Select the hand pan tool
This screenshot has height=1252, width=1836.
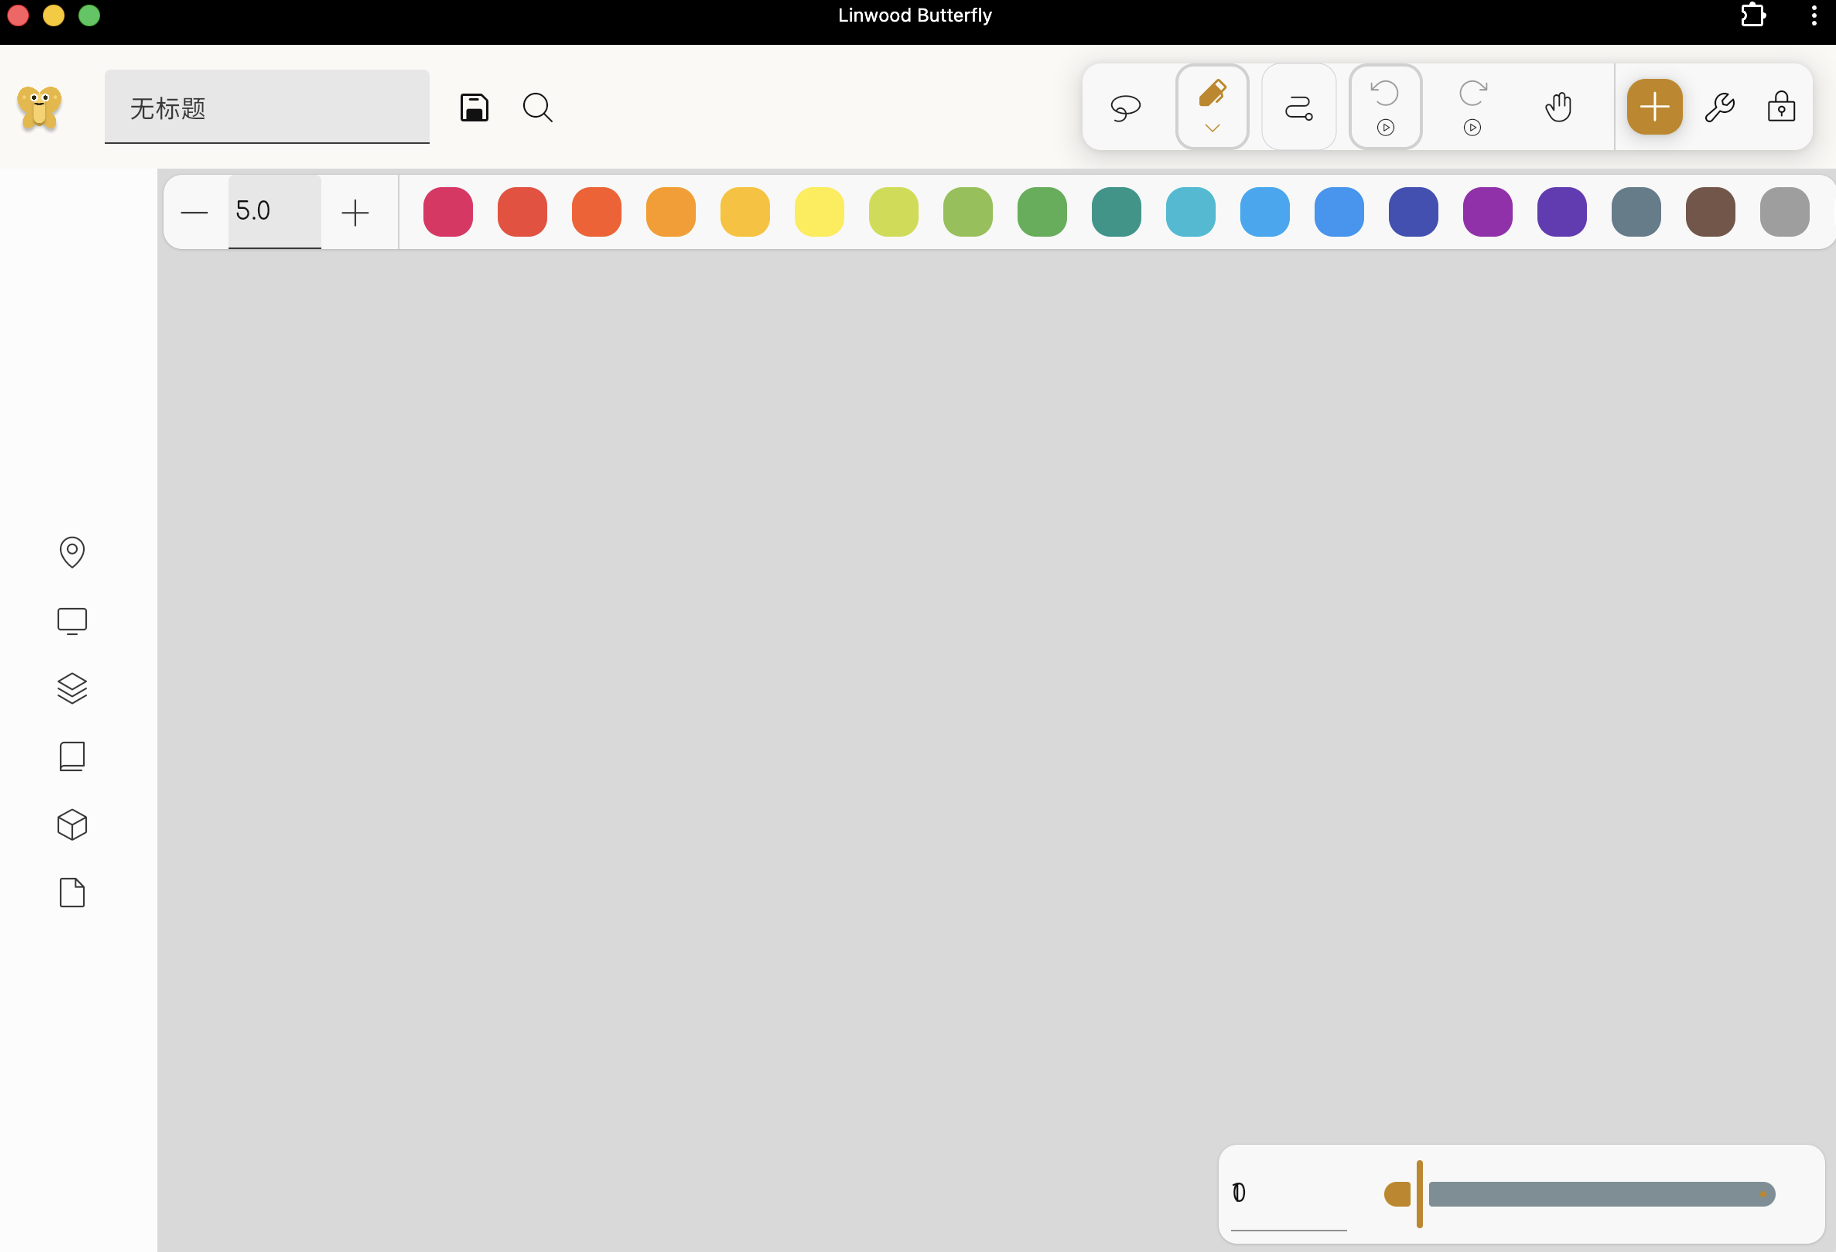(x=1558, y=107)
